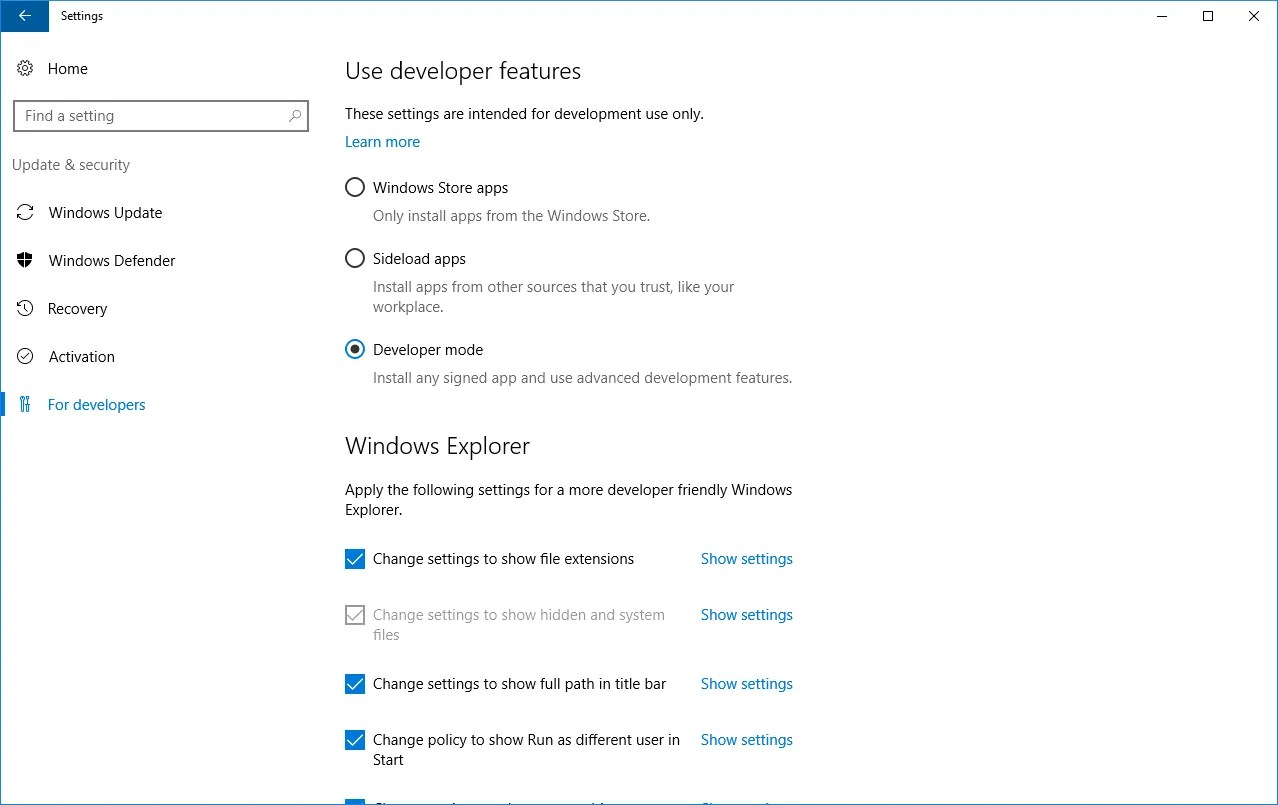The height and width of the screenshot is (805, 1278).
Task: Uncheck the show file extensions checkbox
Action: click(355, 559)
